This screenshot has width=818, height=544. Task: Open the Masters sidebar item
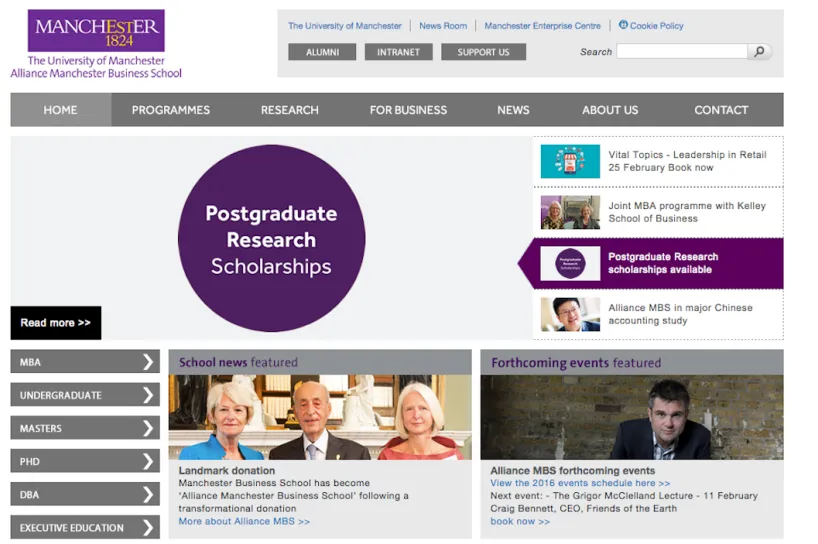[85, 428]
